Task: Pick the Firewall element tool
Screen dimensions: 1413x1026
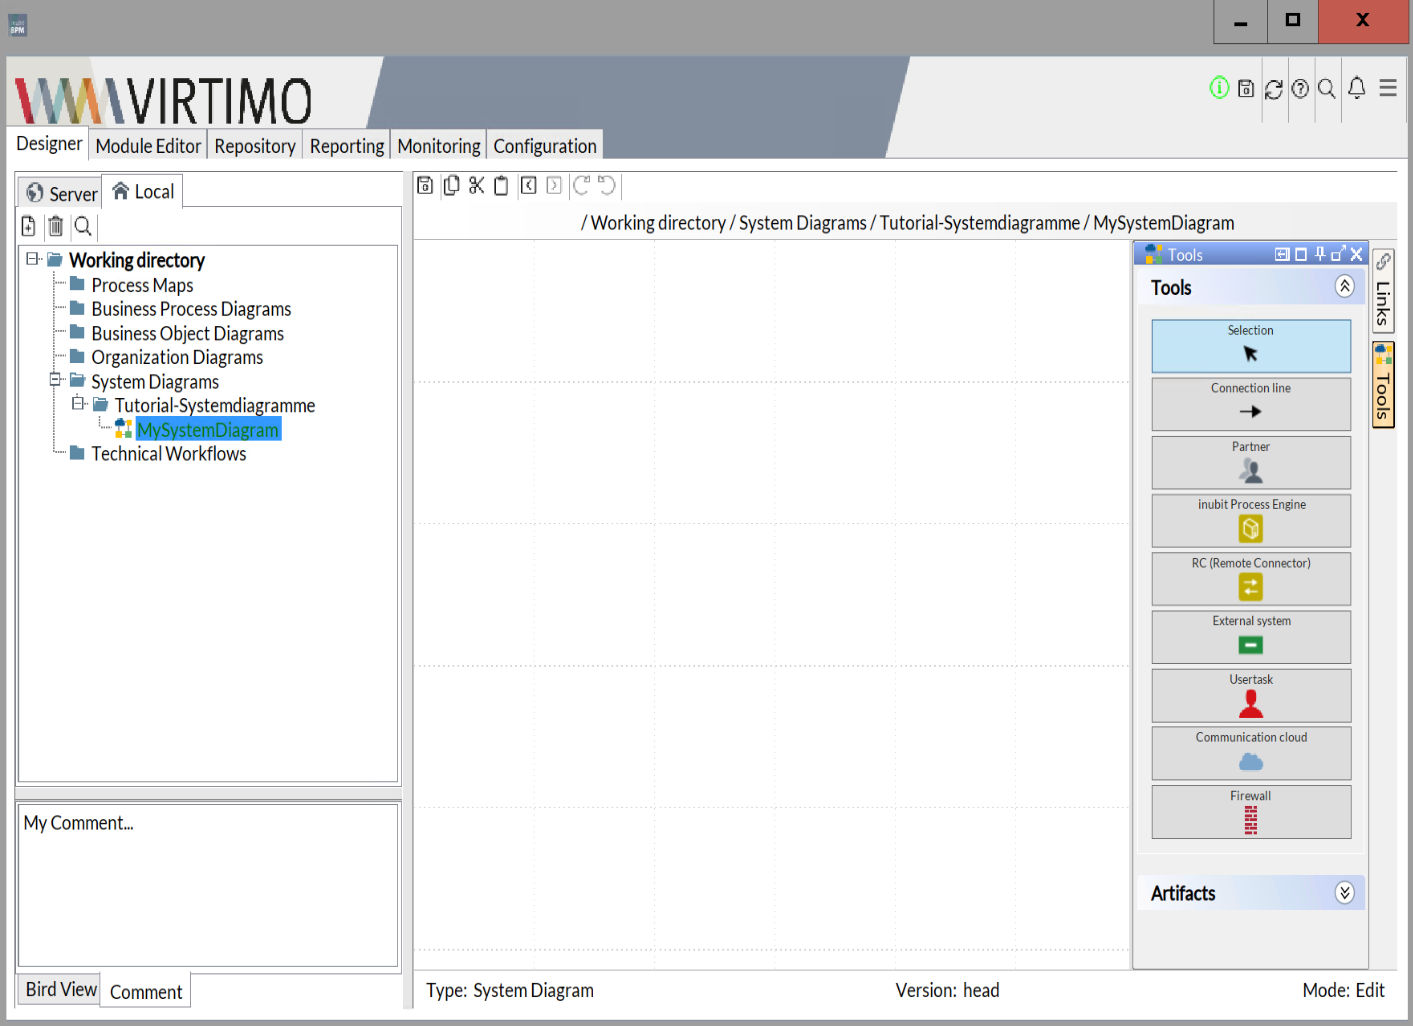Action: [x=1250, y=811]
